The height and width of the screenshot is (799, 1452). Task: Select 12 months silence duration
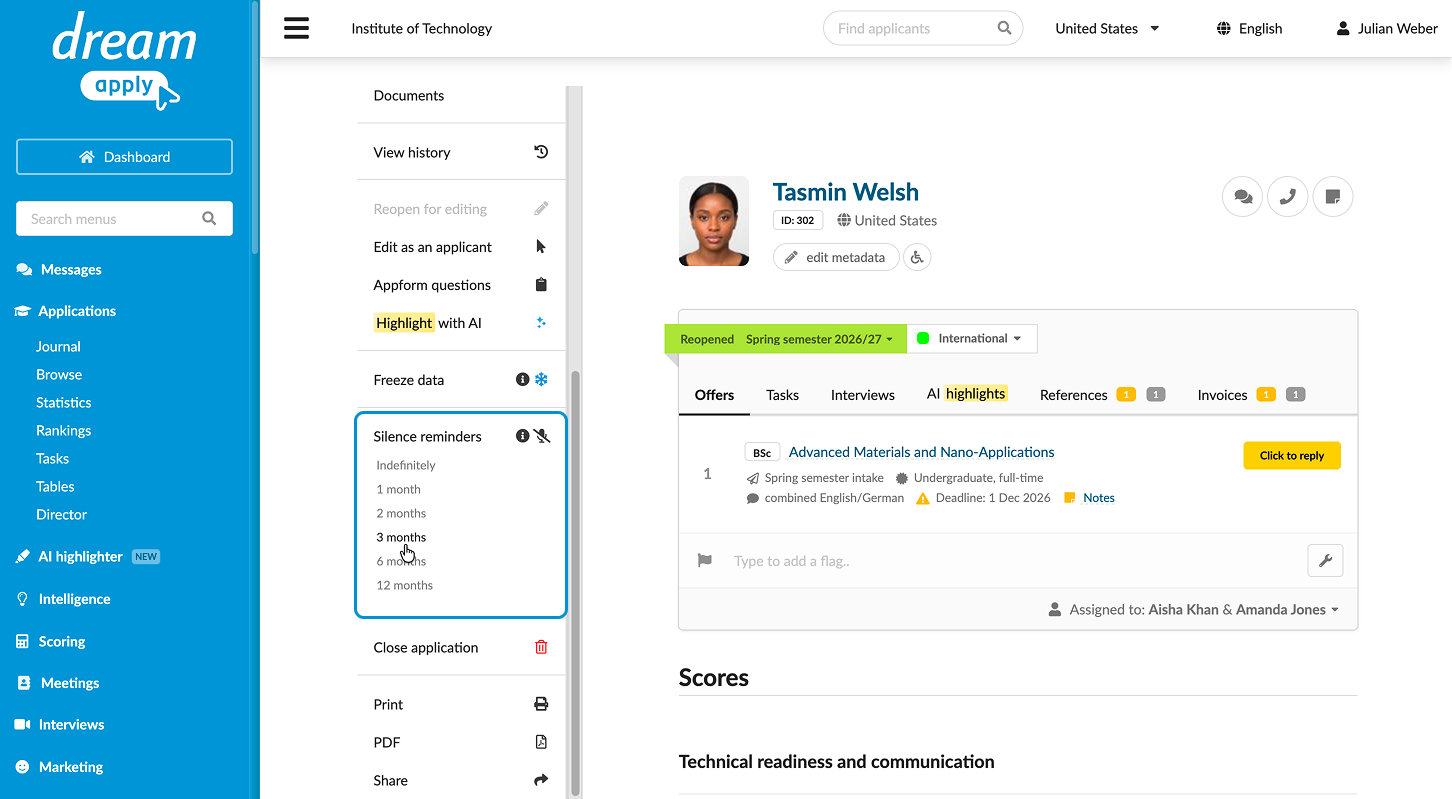click(x=404, y=585)
